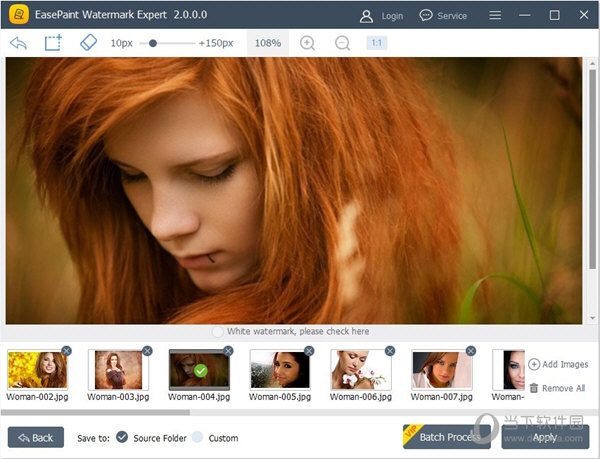Open the Service chat option
This screenshot has width=600, height=459.
(x=443, y=16)
